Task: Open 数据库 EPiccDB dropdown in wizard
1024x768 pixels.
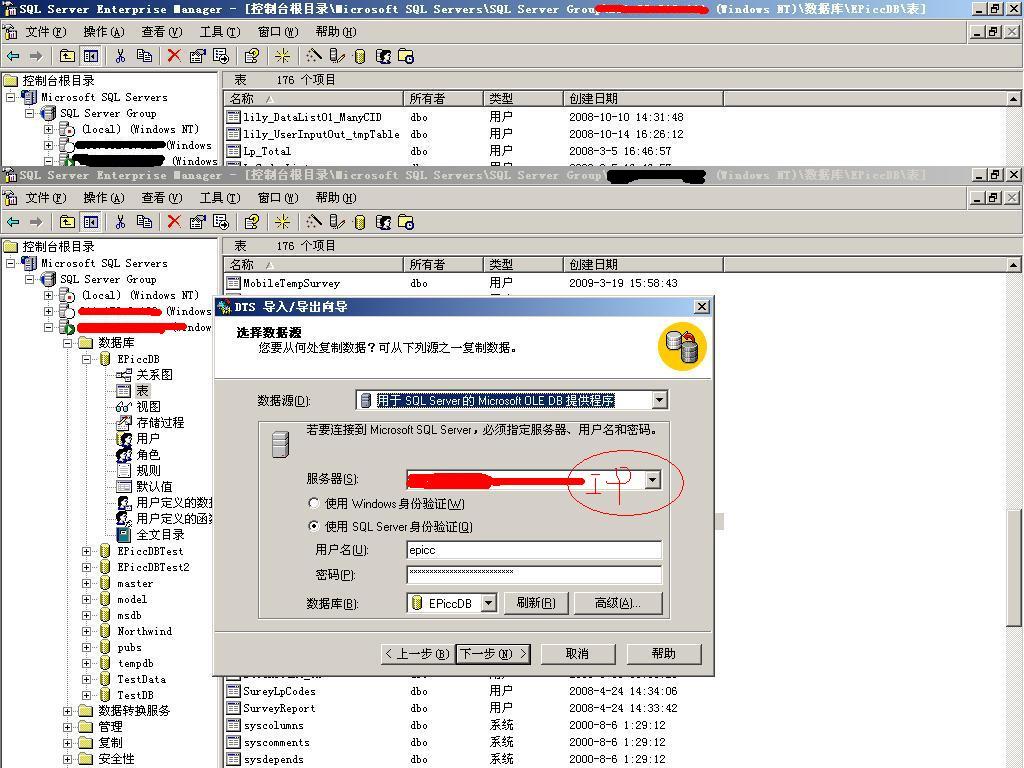Action: pyautogui.click(x=489, y=603)
